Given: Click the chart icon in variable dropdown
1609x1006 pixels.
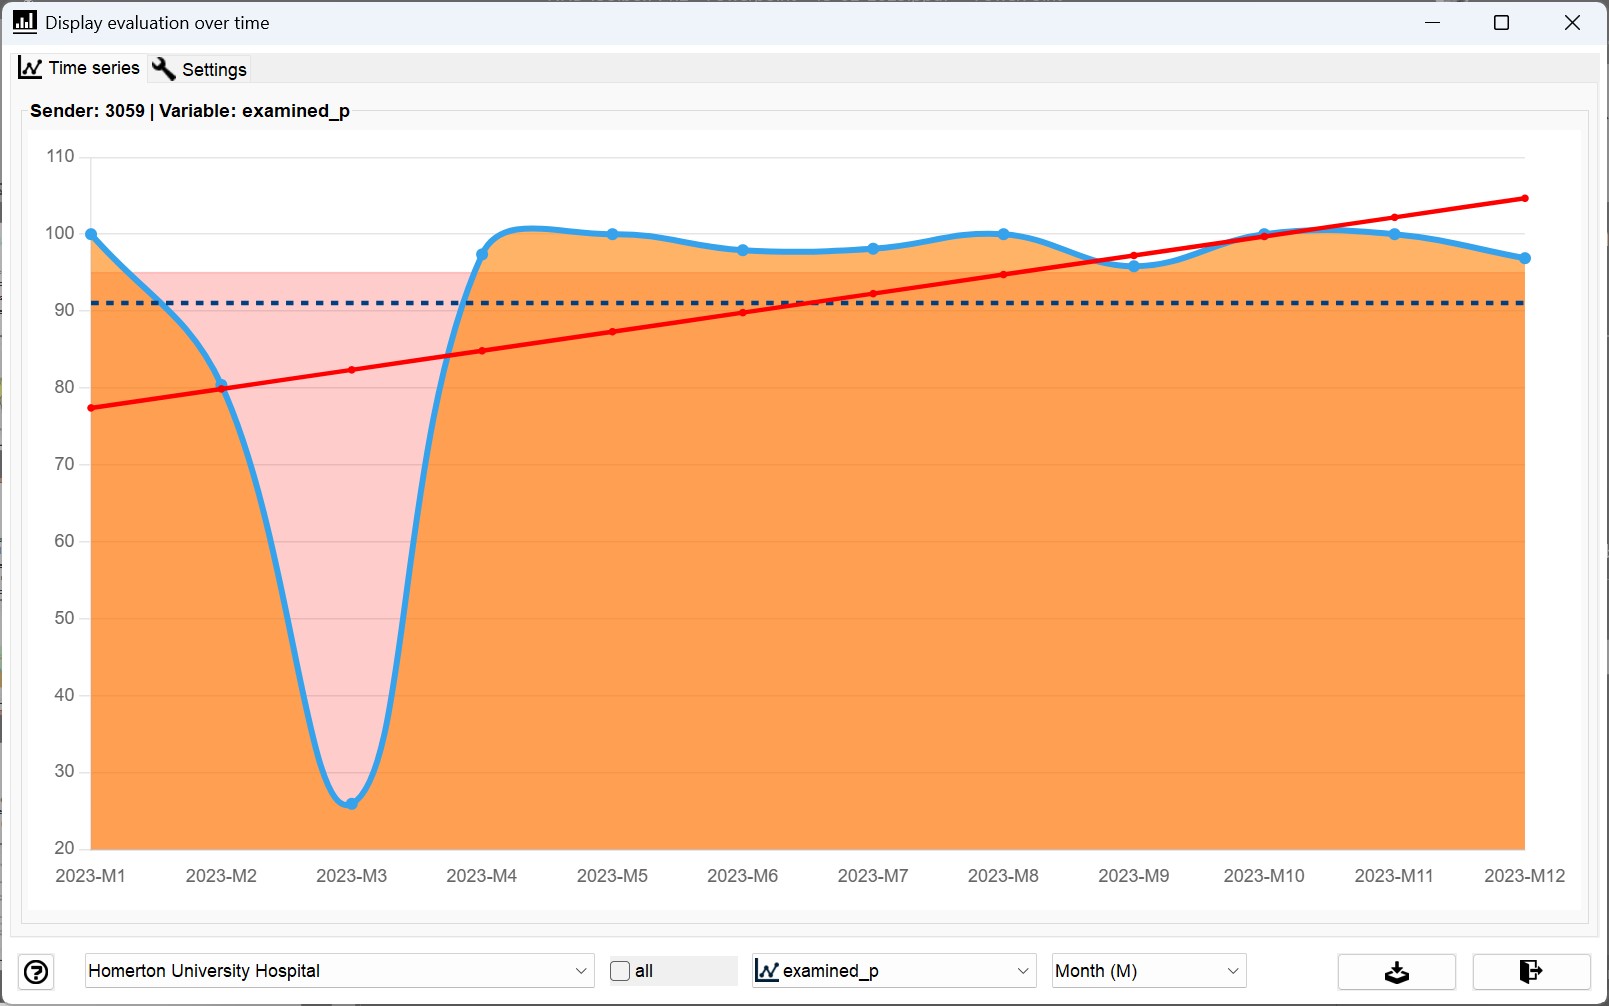Looking at the screenshot, I should pyautogui.click(x=767, y=970).
